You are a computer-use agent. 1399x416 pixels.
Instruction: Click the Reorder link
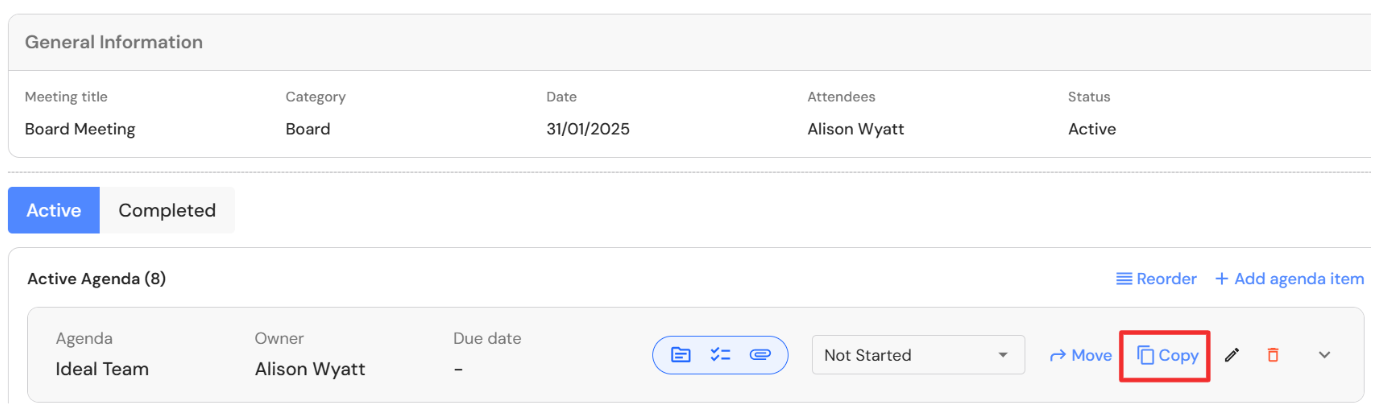point(1156,279)
